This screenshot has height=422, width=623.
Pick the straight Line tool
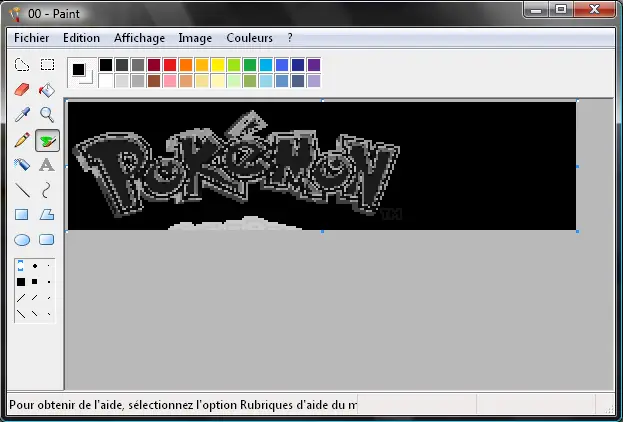[22, 190]
